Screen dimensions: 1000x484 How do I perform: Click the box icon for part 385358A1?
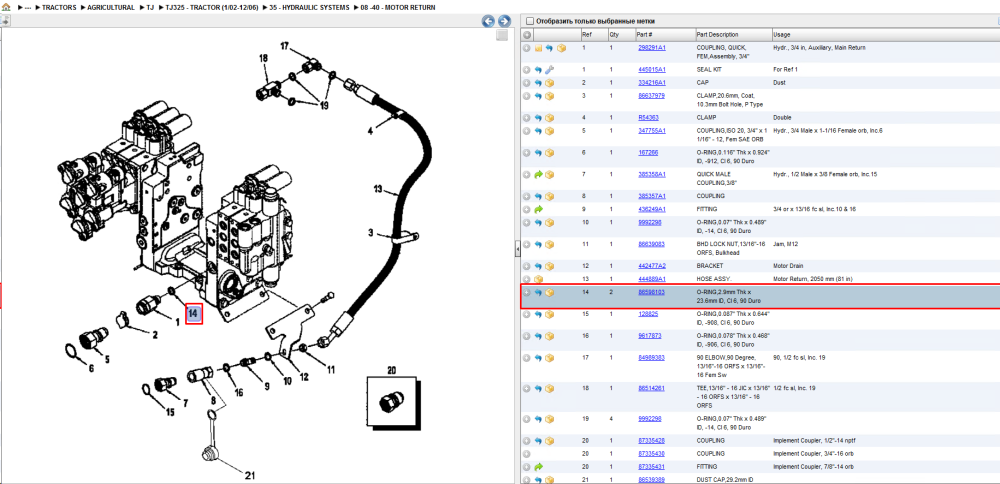tap(550, 174)
